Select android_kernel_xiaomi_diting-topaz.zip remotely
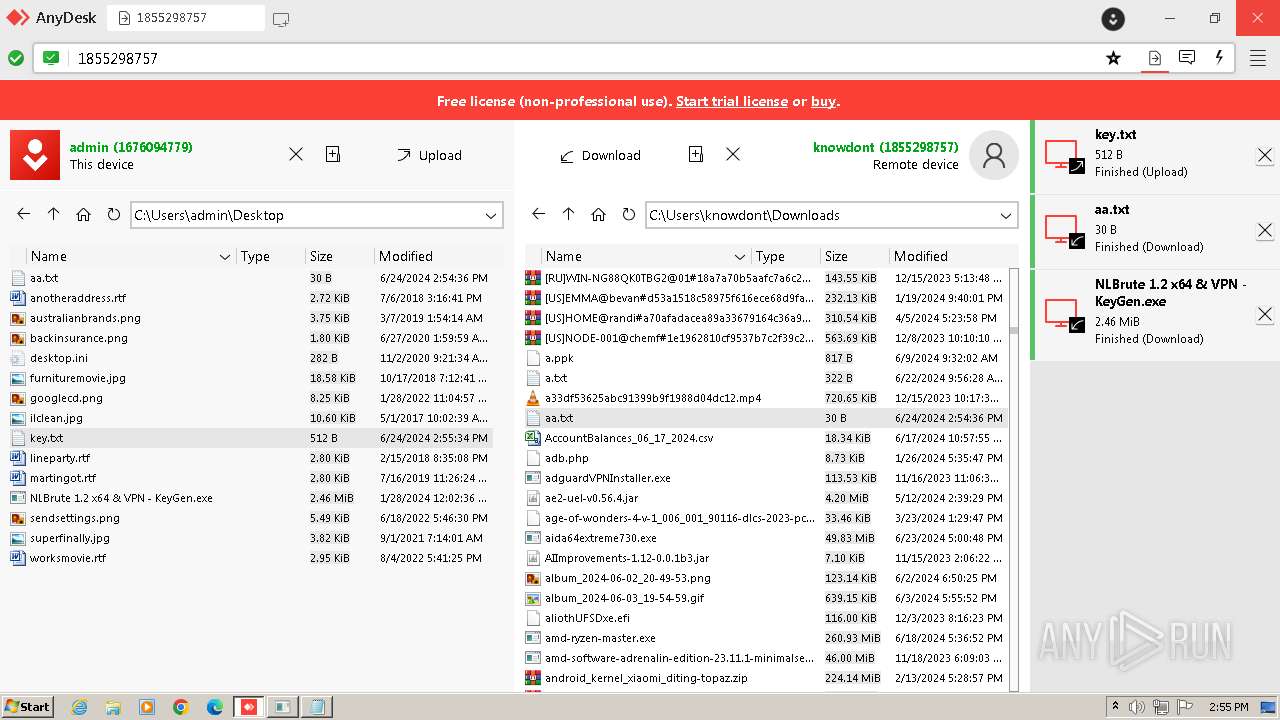This screenshot has height=720, width=1280. click(766, 678)
